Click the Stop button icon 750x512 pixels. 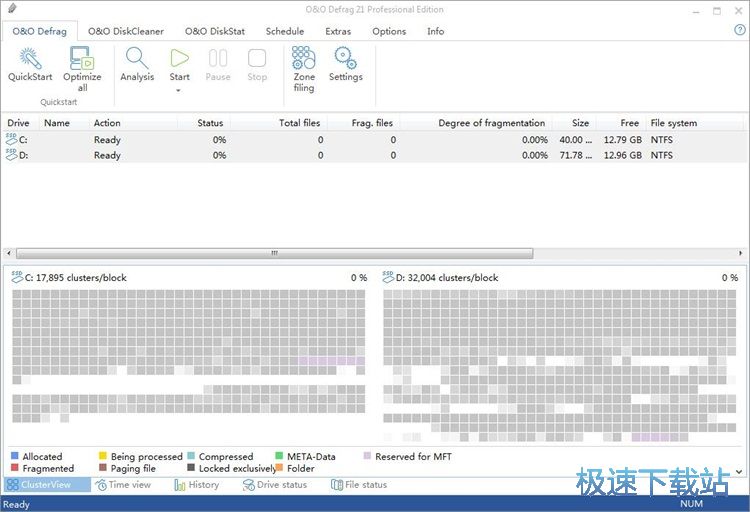click(257, 58)
